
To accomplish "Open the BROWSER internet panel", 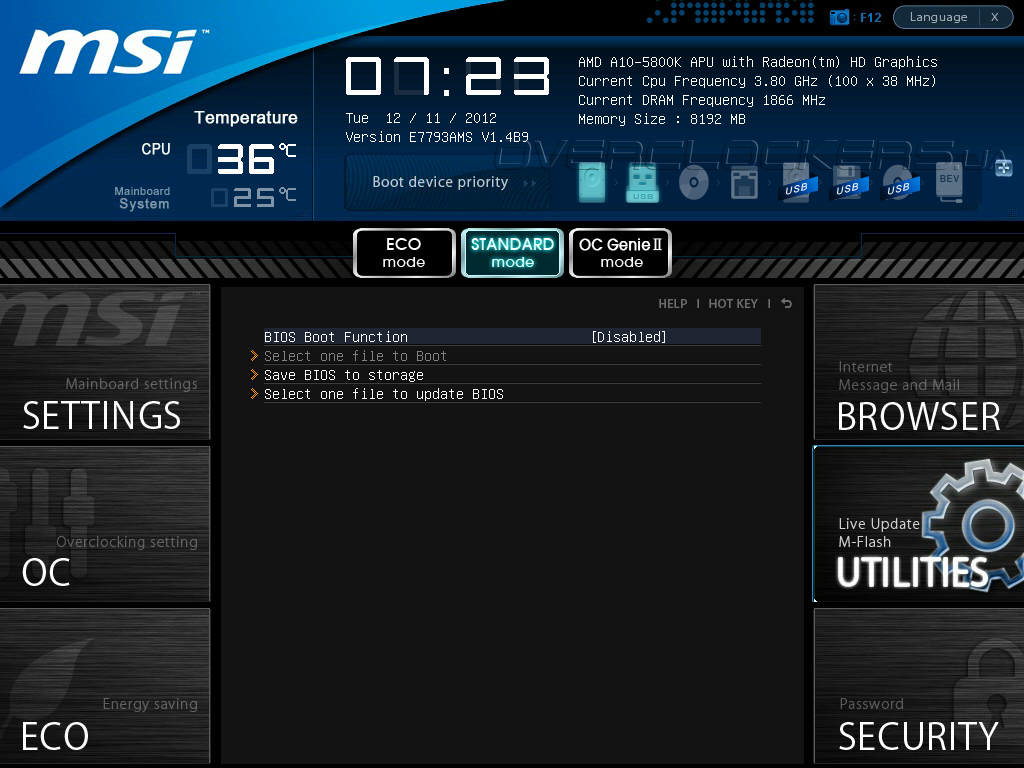I will tap(919, 362).
